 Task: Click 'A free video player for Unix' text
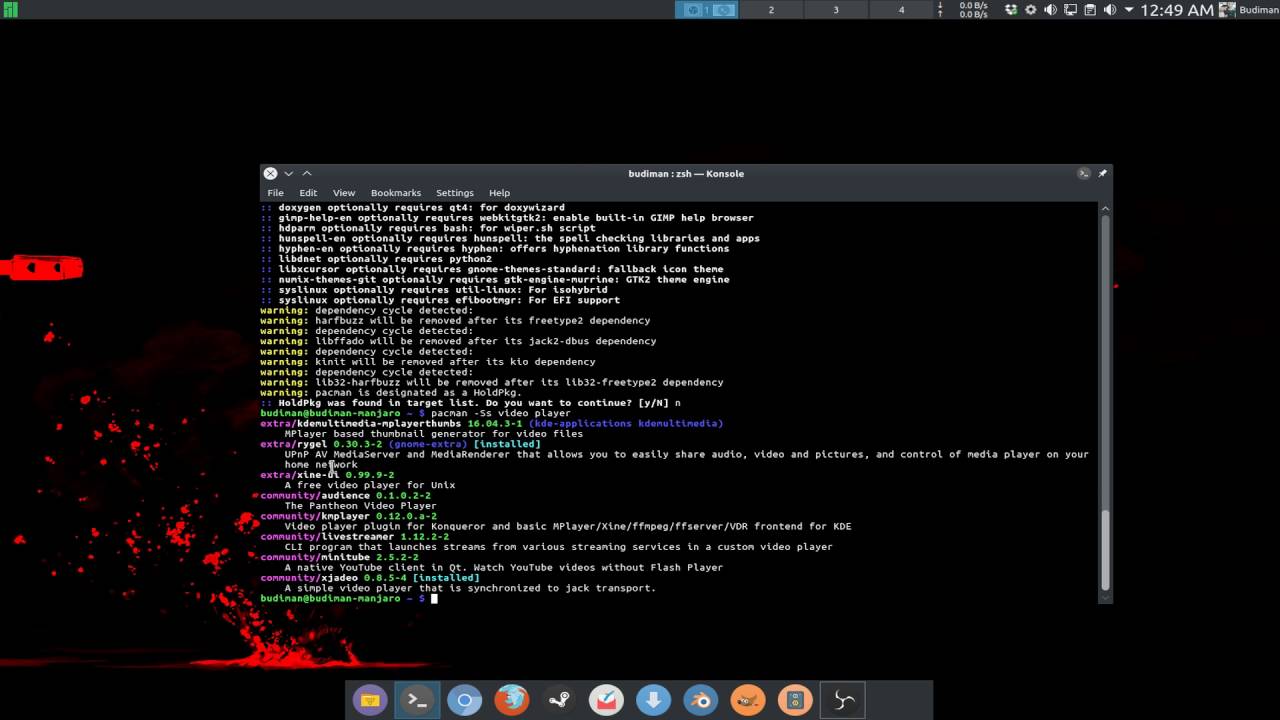point(370,485)
